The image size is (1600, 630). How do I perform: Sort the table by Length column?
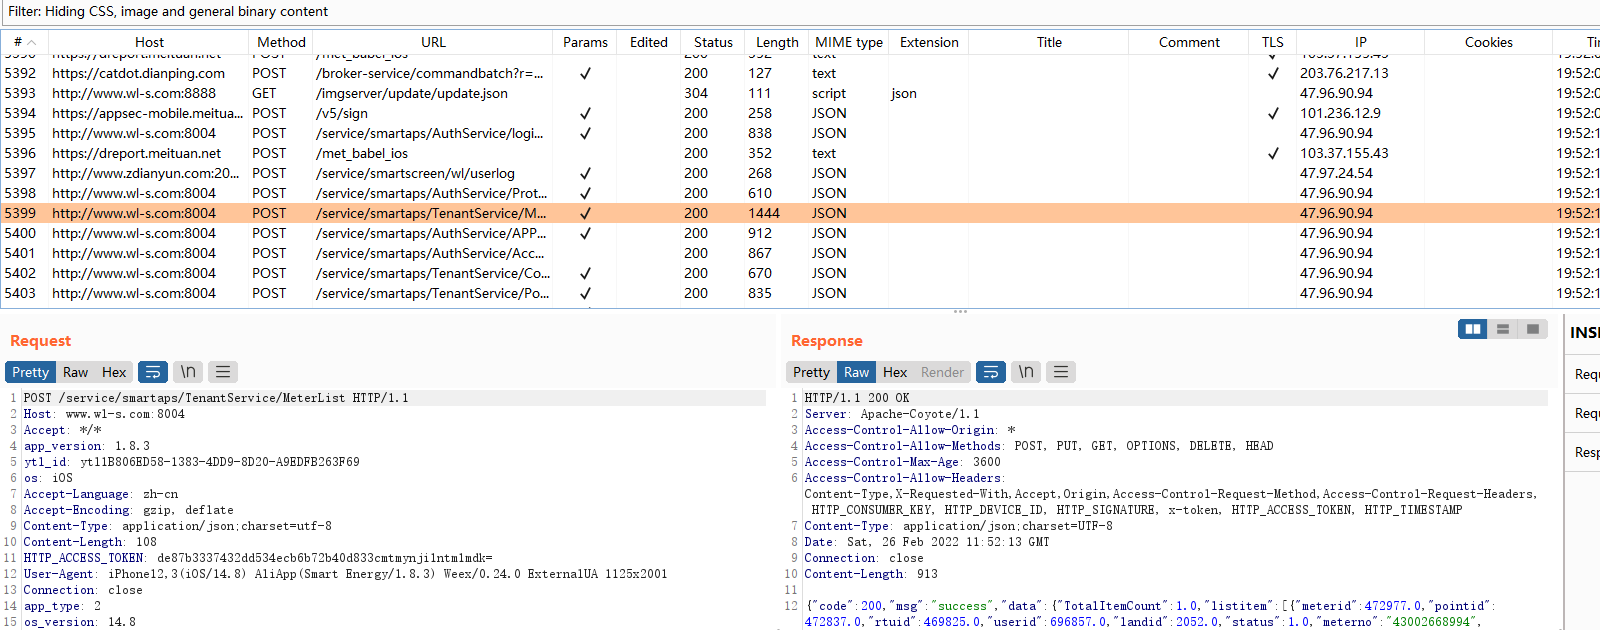tap(777, 42)
